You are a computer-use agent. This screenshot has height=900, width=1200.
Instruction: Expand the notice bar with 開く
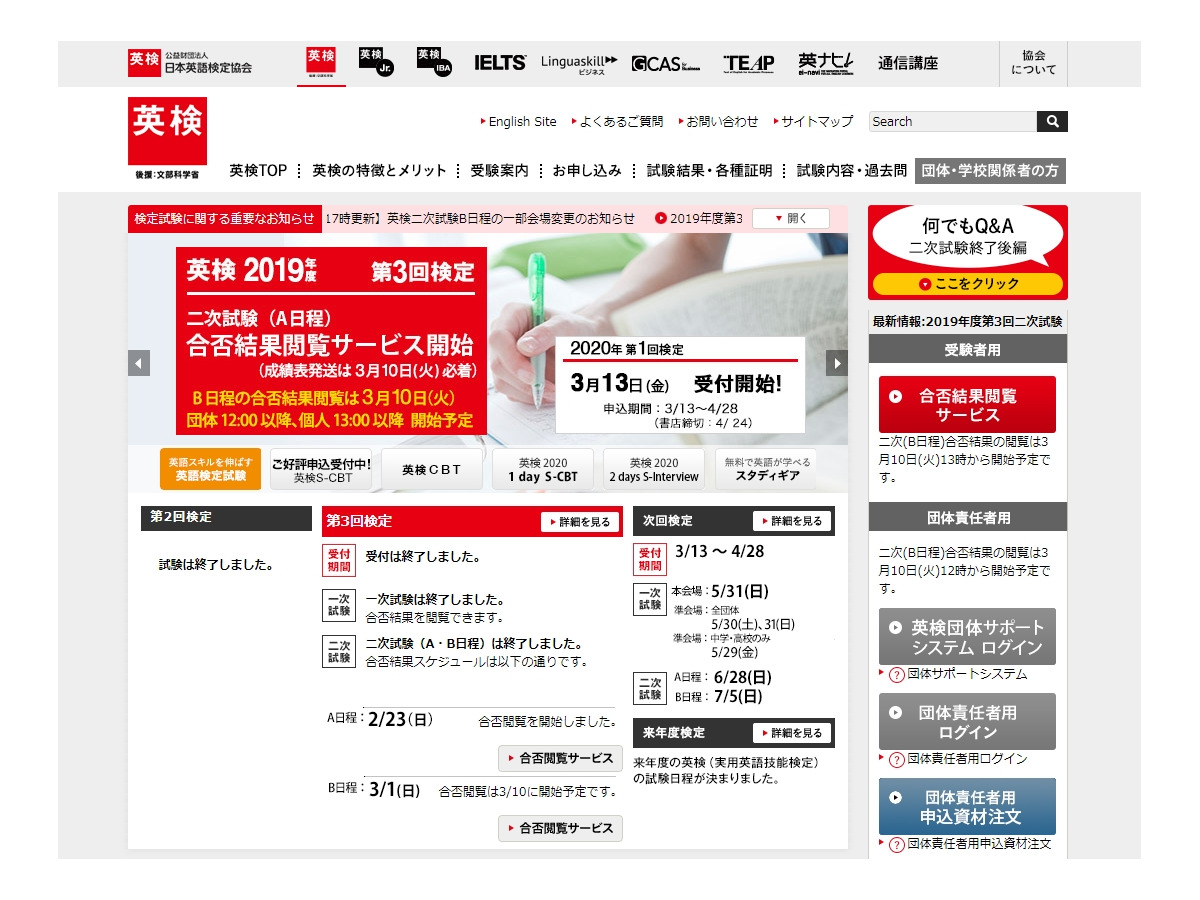tap(791, 218)
